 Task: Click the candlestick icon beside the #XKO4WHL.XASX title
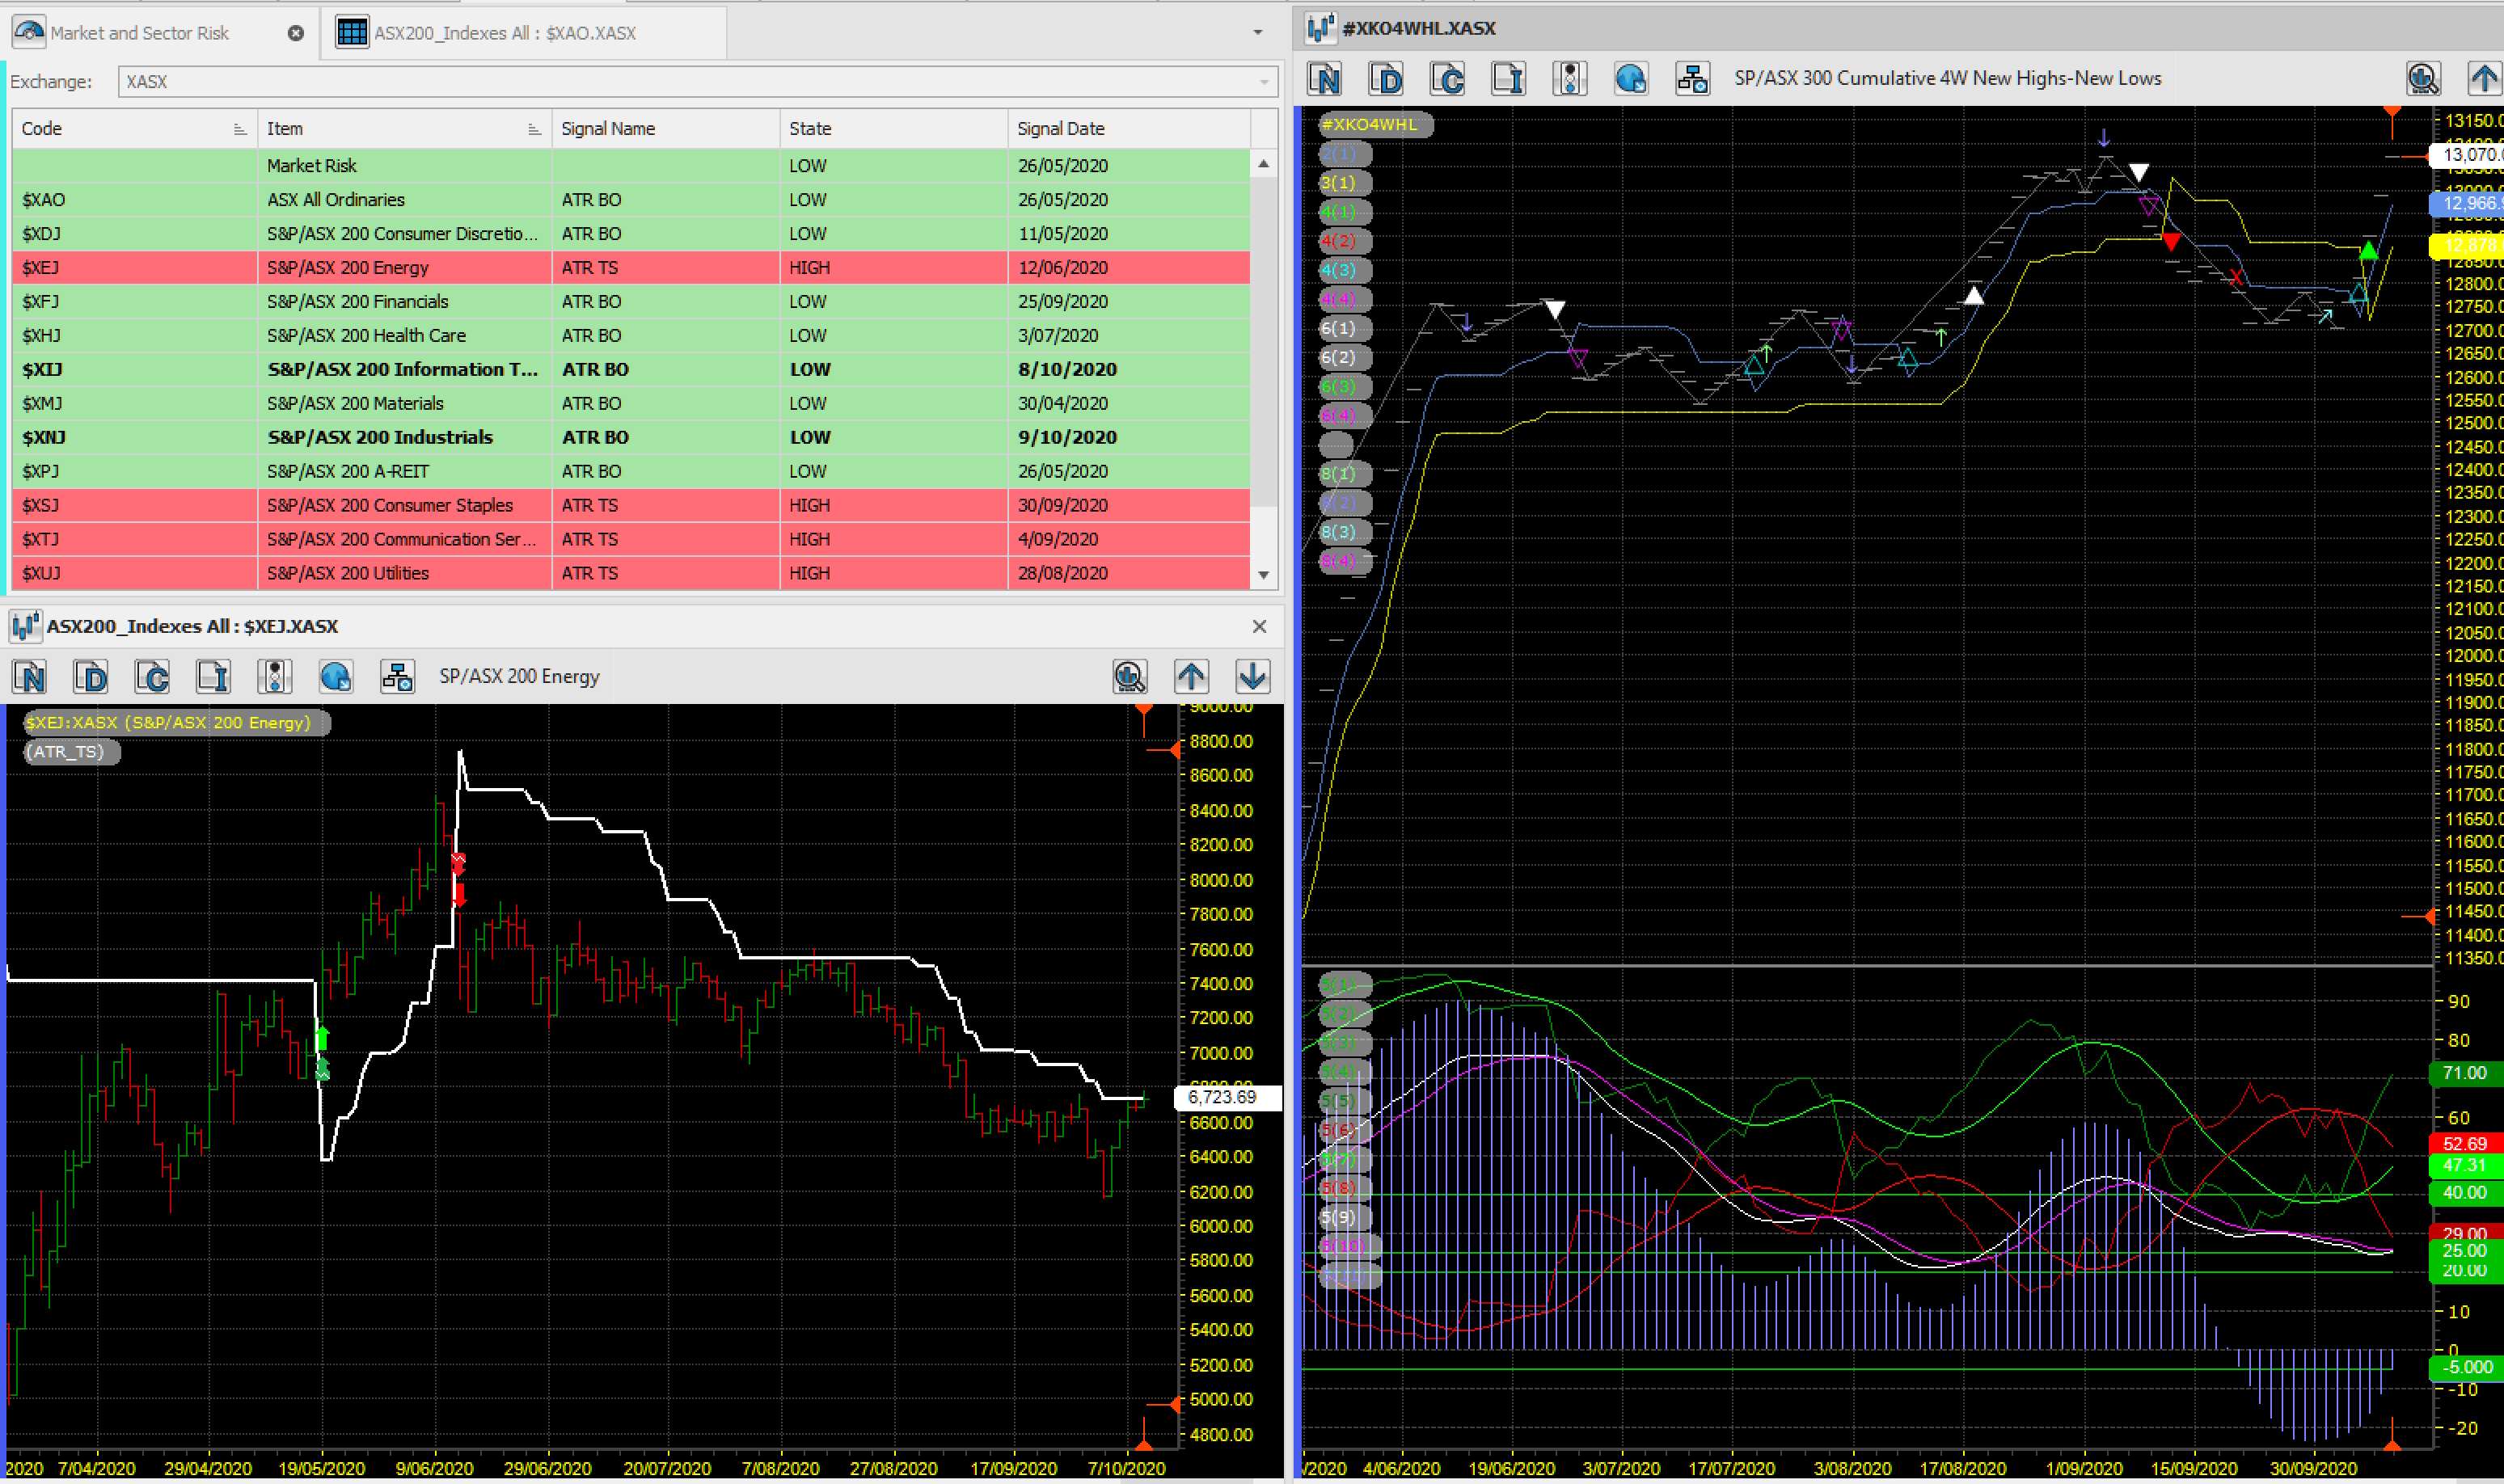(x=1321, y=28)
